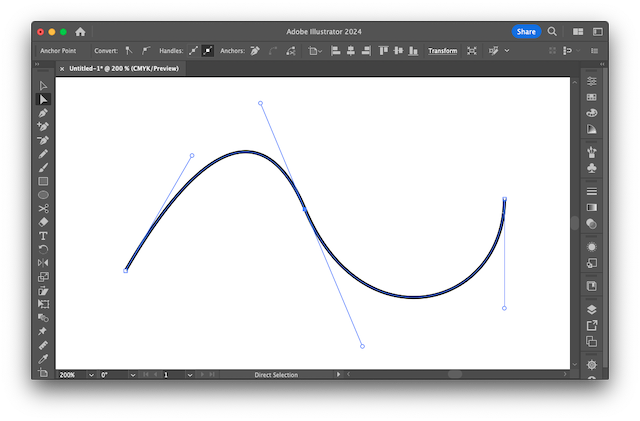Select the Rotate tool

(43, 249)
